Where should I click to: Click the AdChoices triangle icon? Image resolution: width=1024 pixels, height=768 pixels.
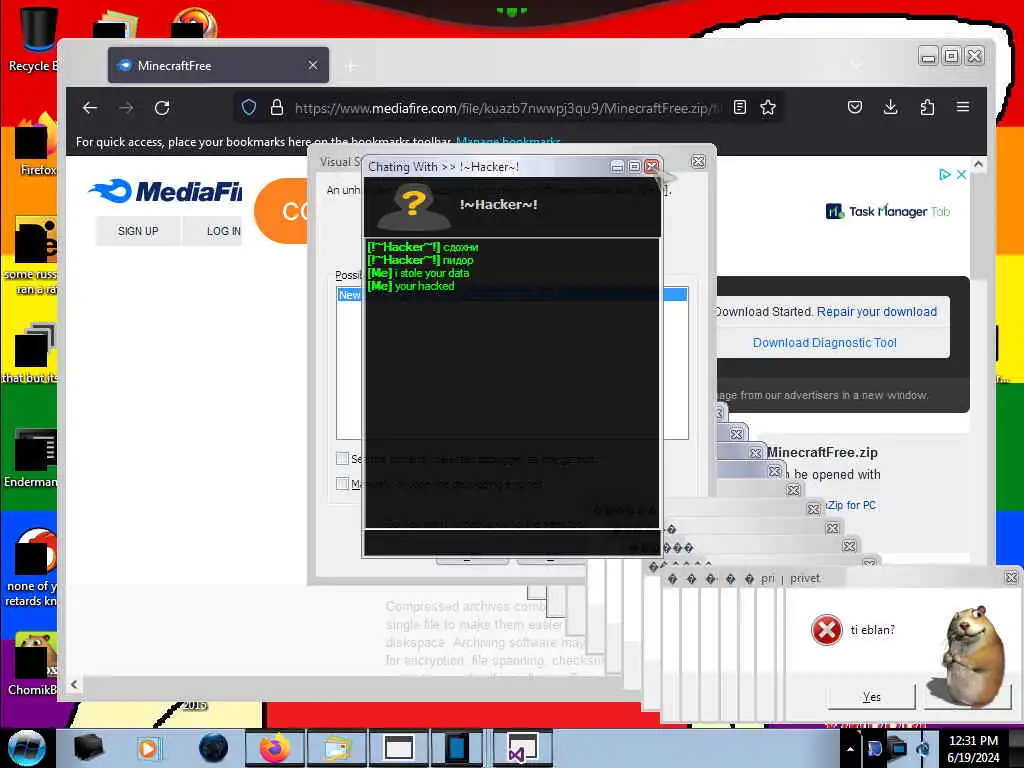coord(944,174)
